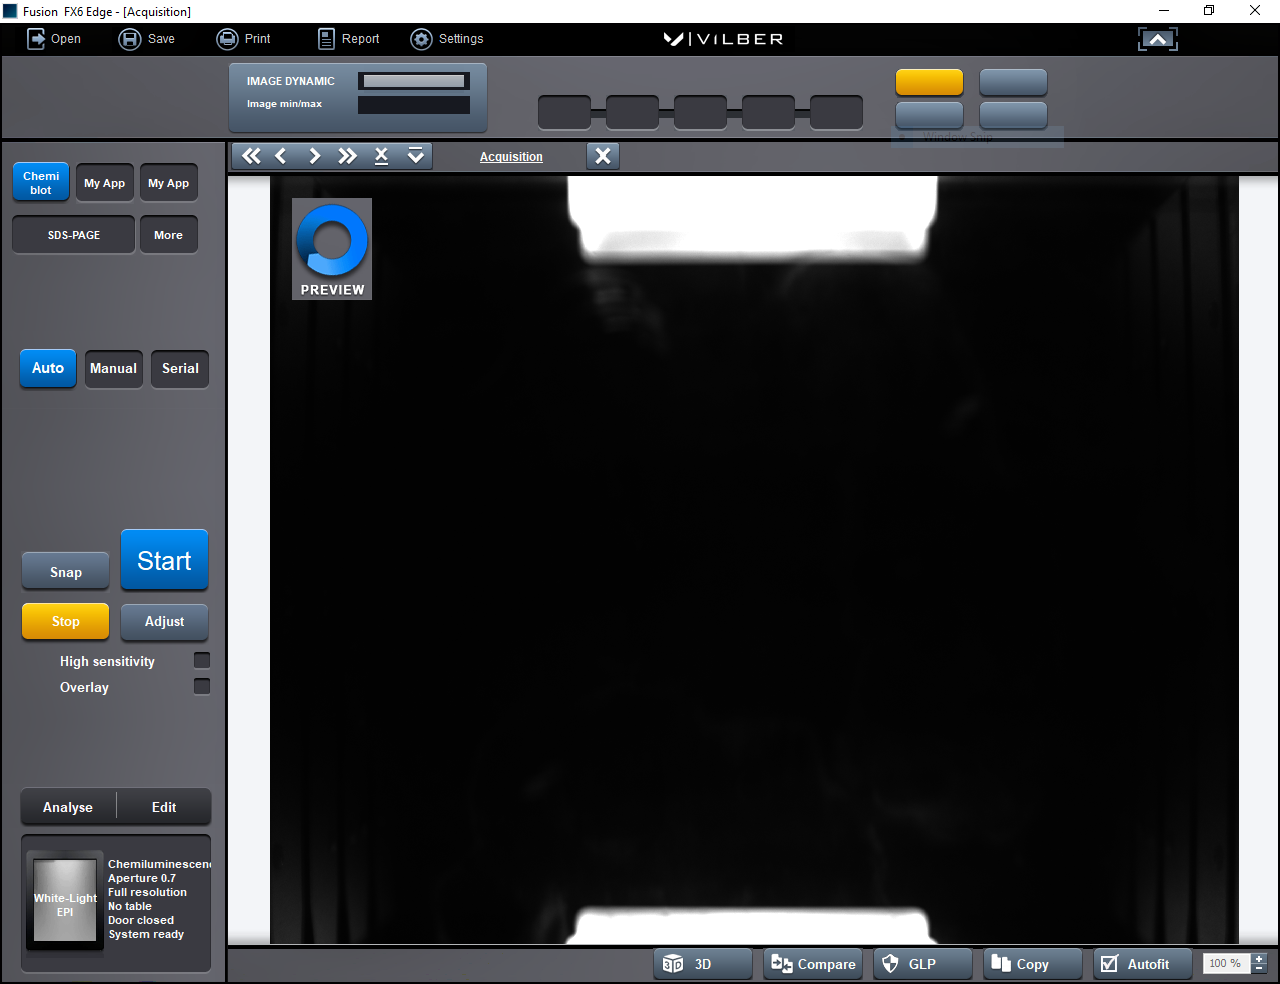Image resolution: width=1280 pixels, height=984 pixels.
Task: Open the Print dialog
Action: pos(243,39)
